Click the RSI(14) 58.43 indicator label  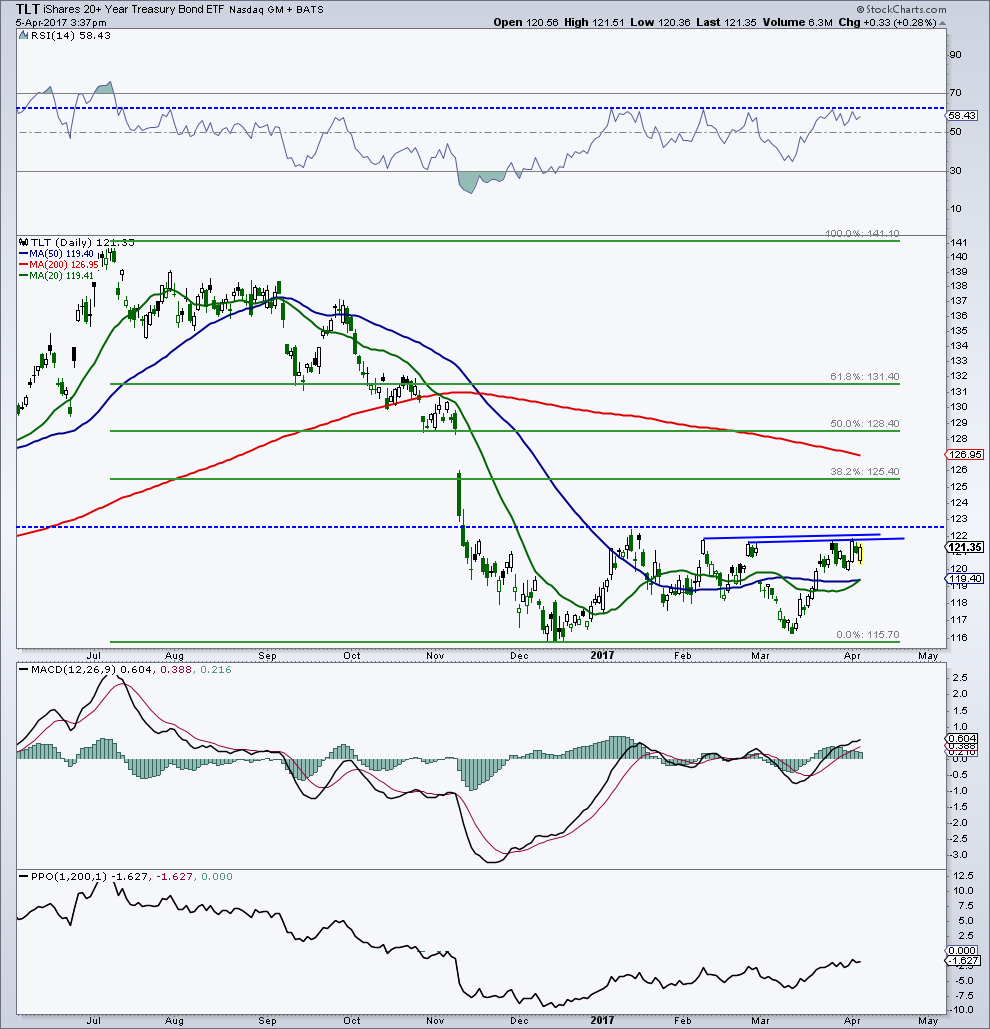(66, 35)
